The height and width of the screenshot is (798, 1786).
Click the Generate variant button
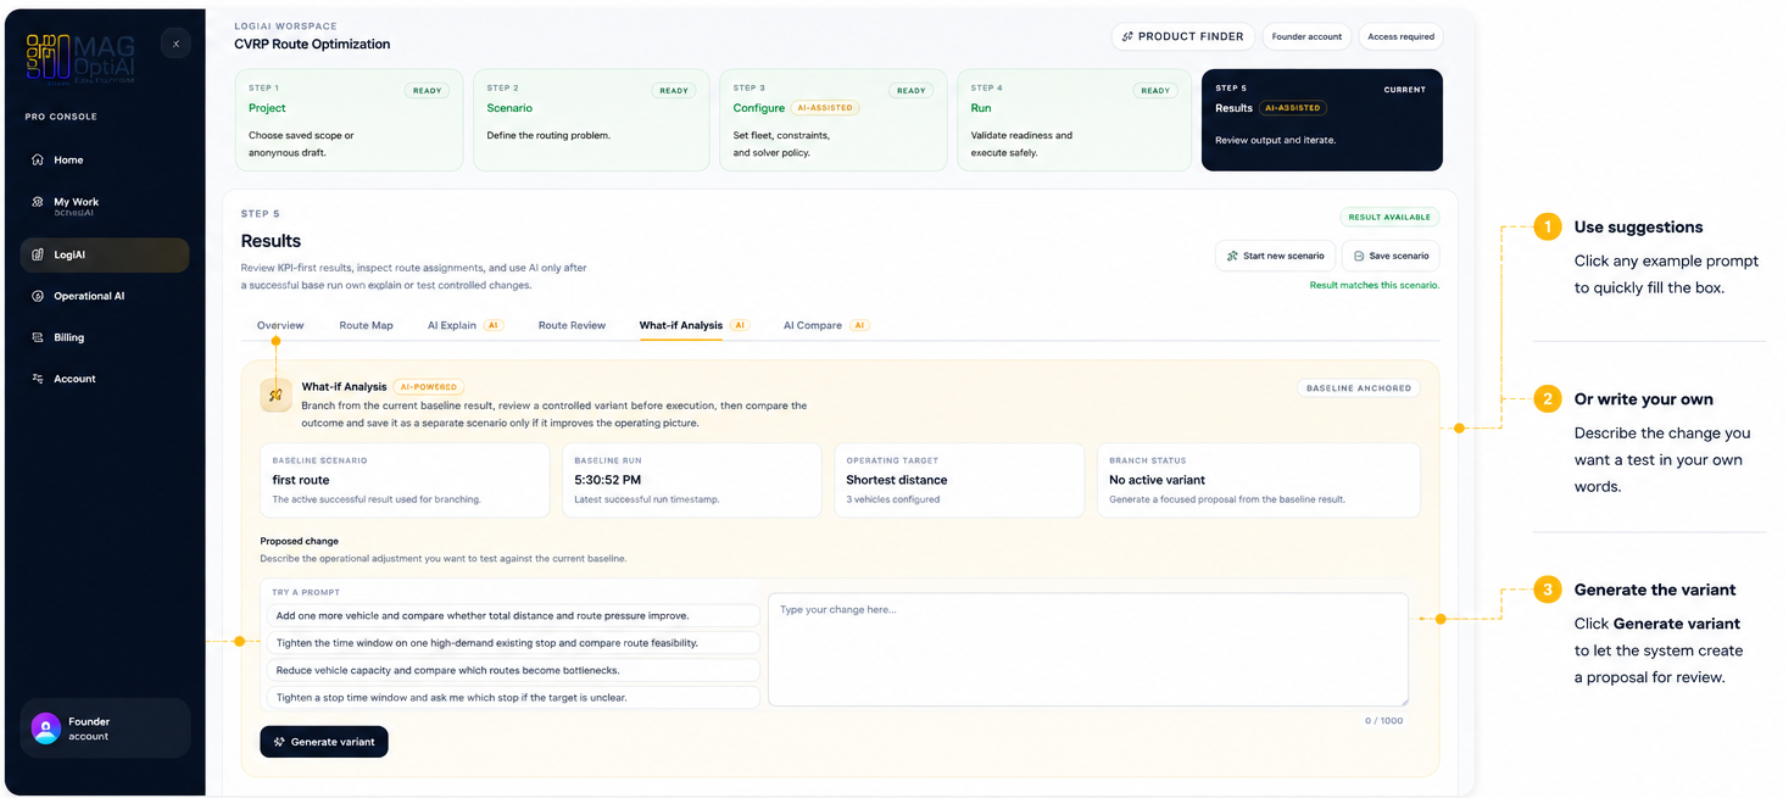324,742
